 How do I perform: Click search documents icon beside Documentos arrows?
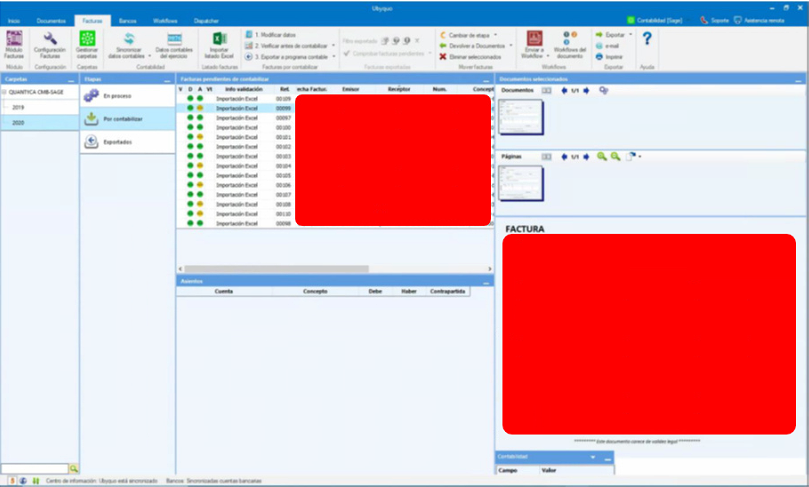(x=604, y=90)
